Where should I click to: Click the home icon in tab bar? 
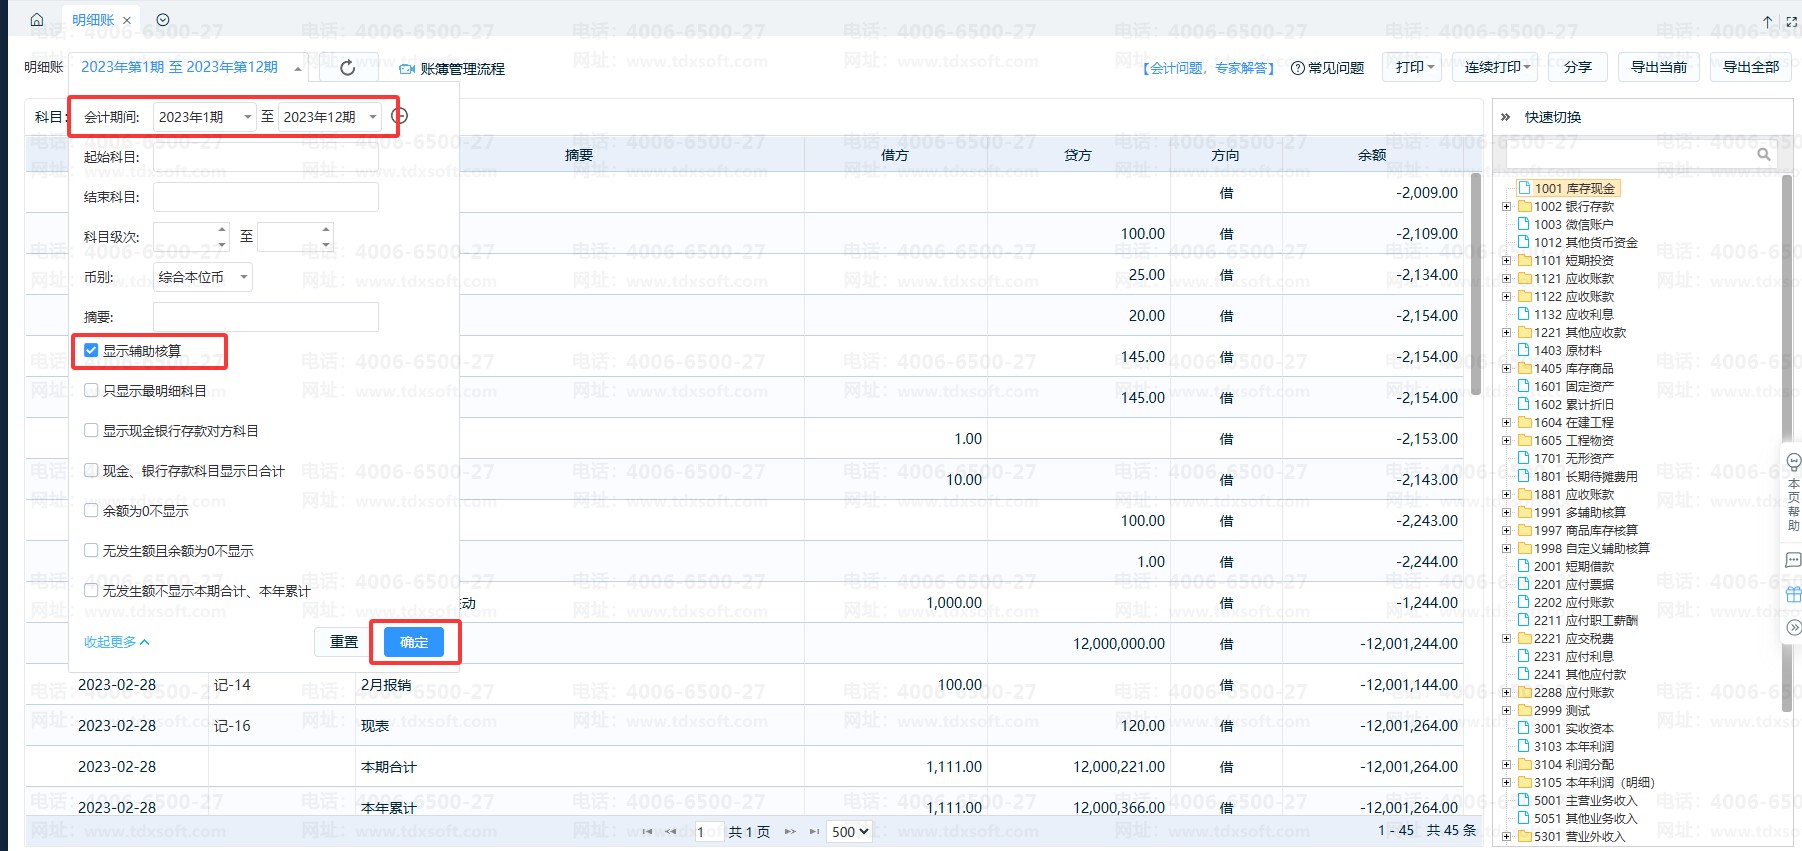coord(37,20)
